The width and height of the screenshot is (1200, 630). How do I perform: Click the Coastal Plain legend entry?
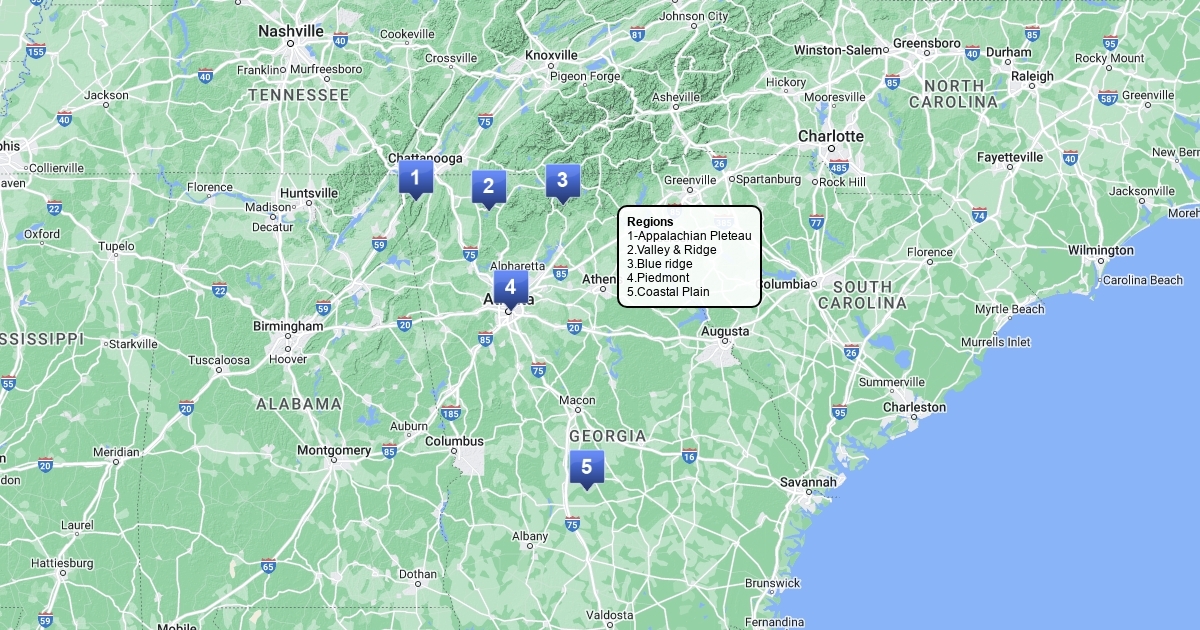coord(668,292)
